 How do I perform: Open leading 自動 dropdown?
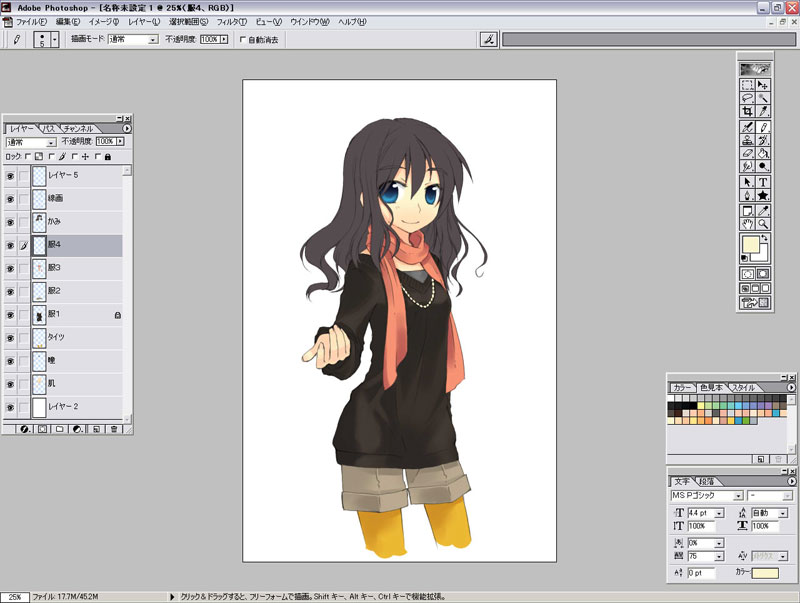783,513
